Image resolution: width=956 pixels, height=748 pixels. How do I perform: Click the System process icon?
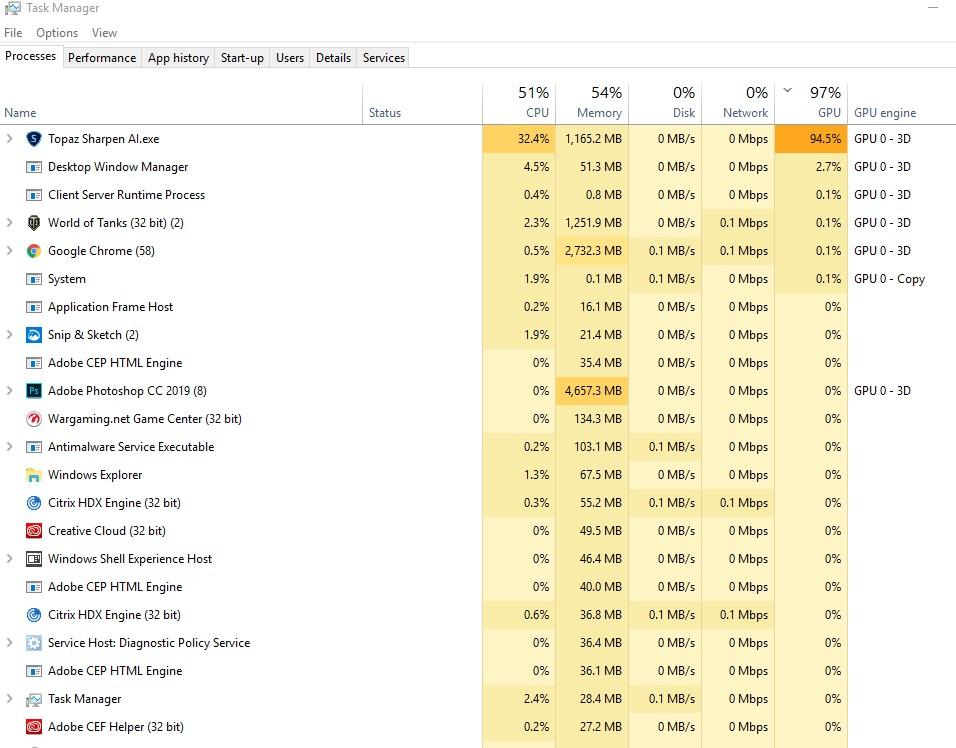[34, 279]
